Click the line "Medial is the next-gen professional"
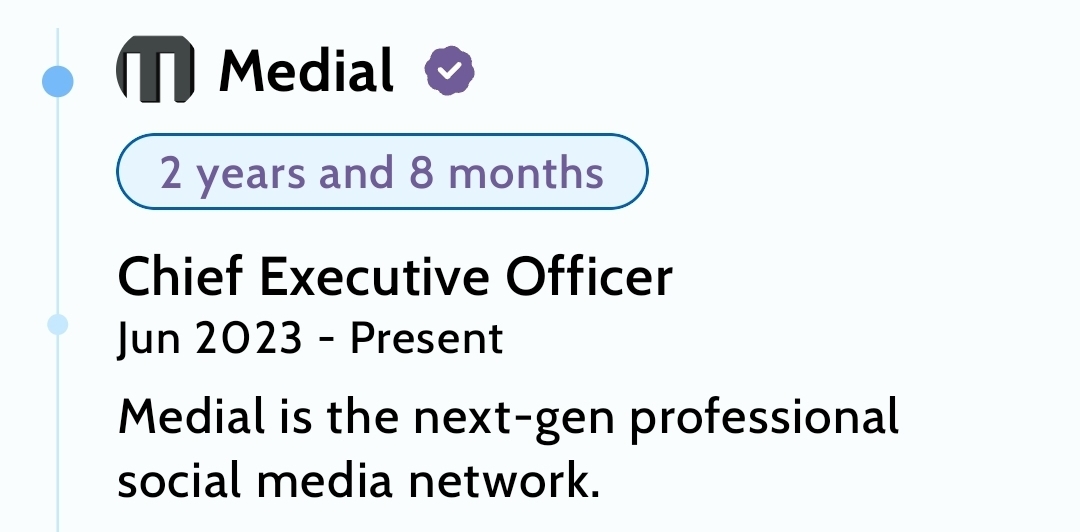Image resolution: width=1080 pixels, height=532 pixels. (508, 418)
